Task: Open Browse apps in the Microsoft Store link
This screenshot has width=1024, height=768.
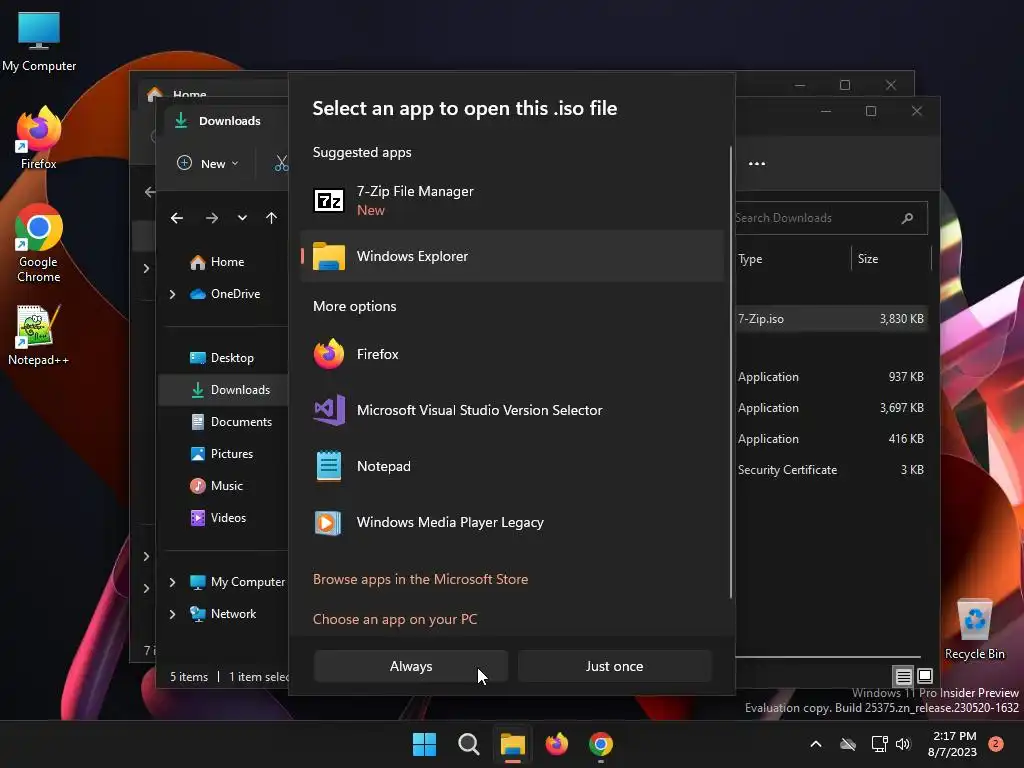Action: pos(420,579)
